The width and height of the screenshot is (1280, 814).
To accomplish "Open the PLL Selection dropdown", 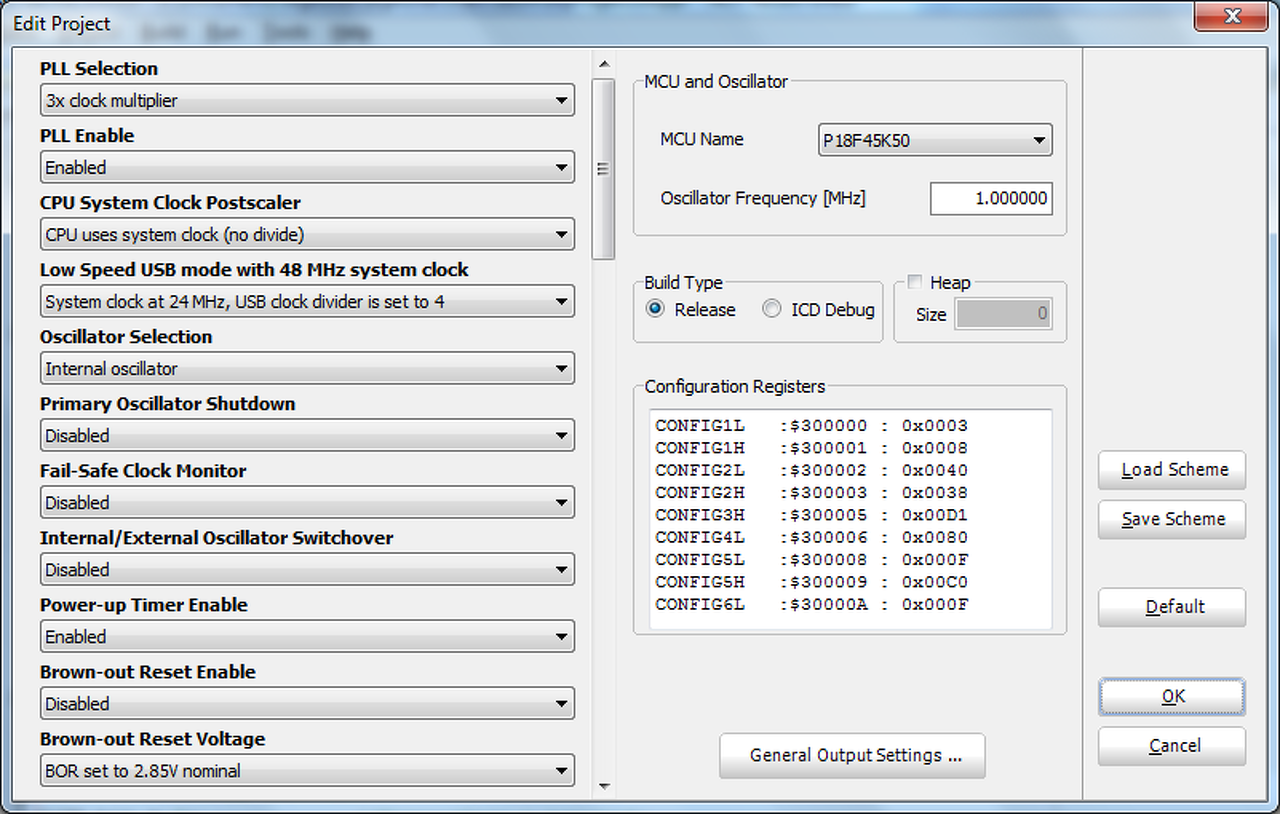I will pyautogui.click(x=307, y=101).
